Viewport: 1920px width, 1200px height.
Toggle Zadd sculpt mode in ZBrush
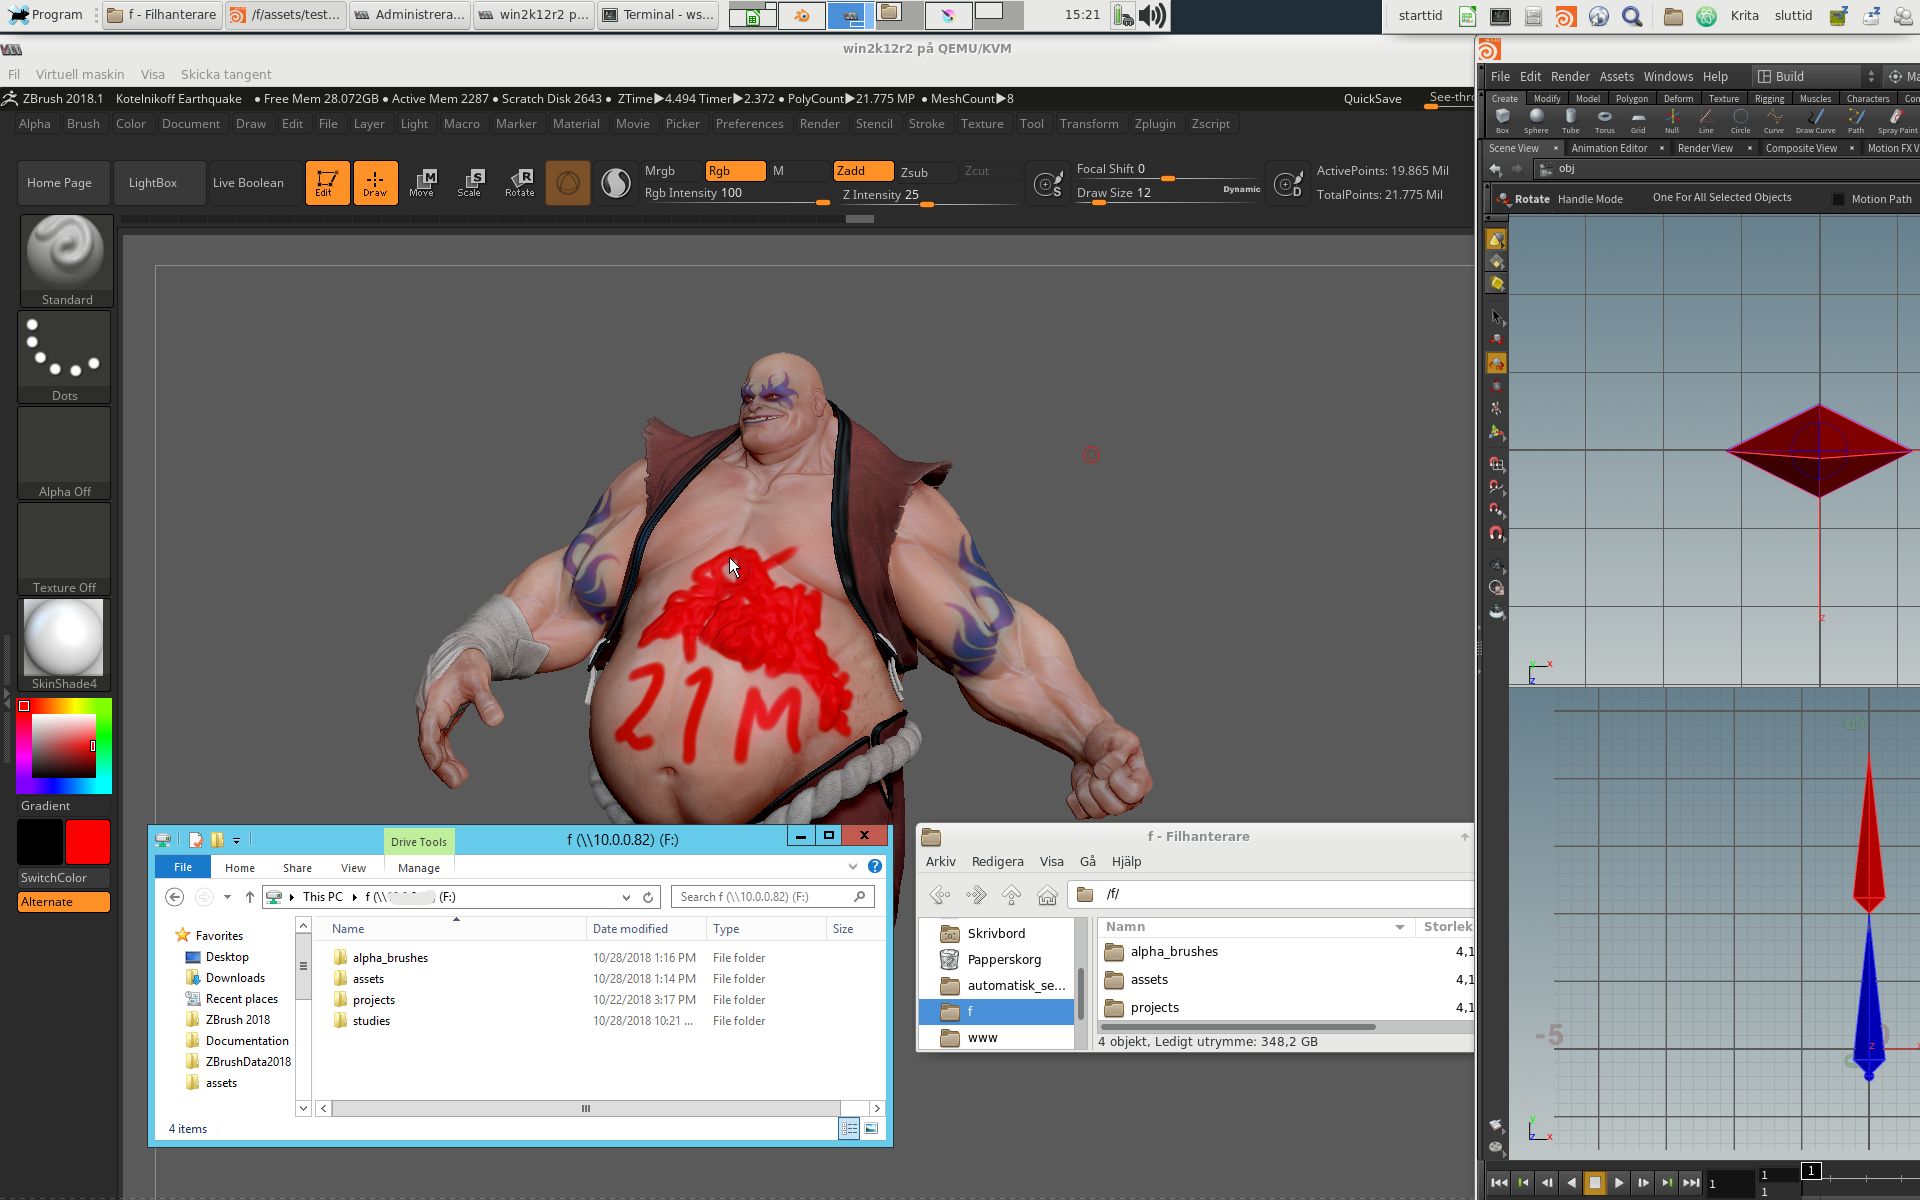pyautogui.click(x=863, y=171)
